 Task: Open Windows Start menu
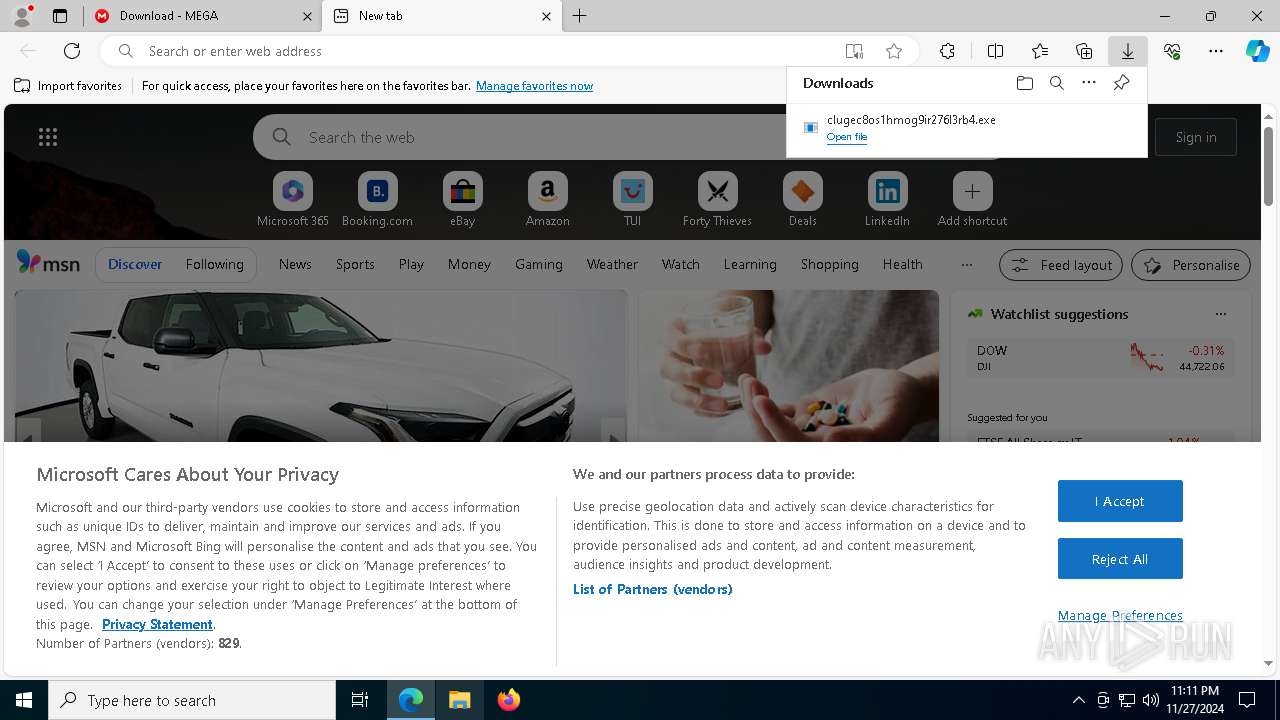coord(24,700)
